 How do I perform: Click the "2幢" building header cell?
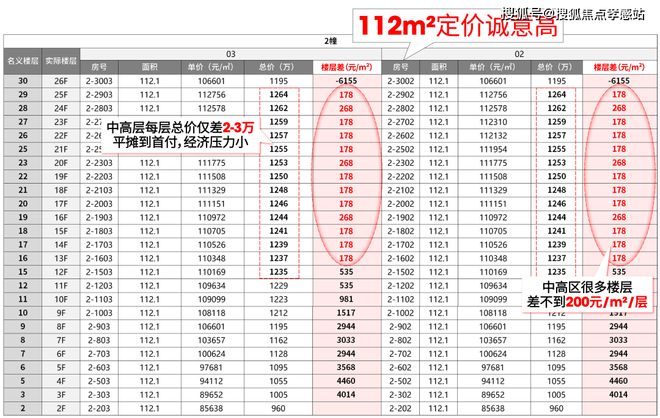[x=331, y=41]
